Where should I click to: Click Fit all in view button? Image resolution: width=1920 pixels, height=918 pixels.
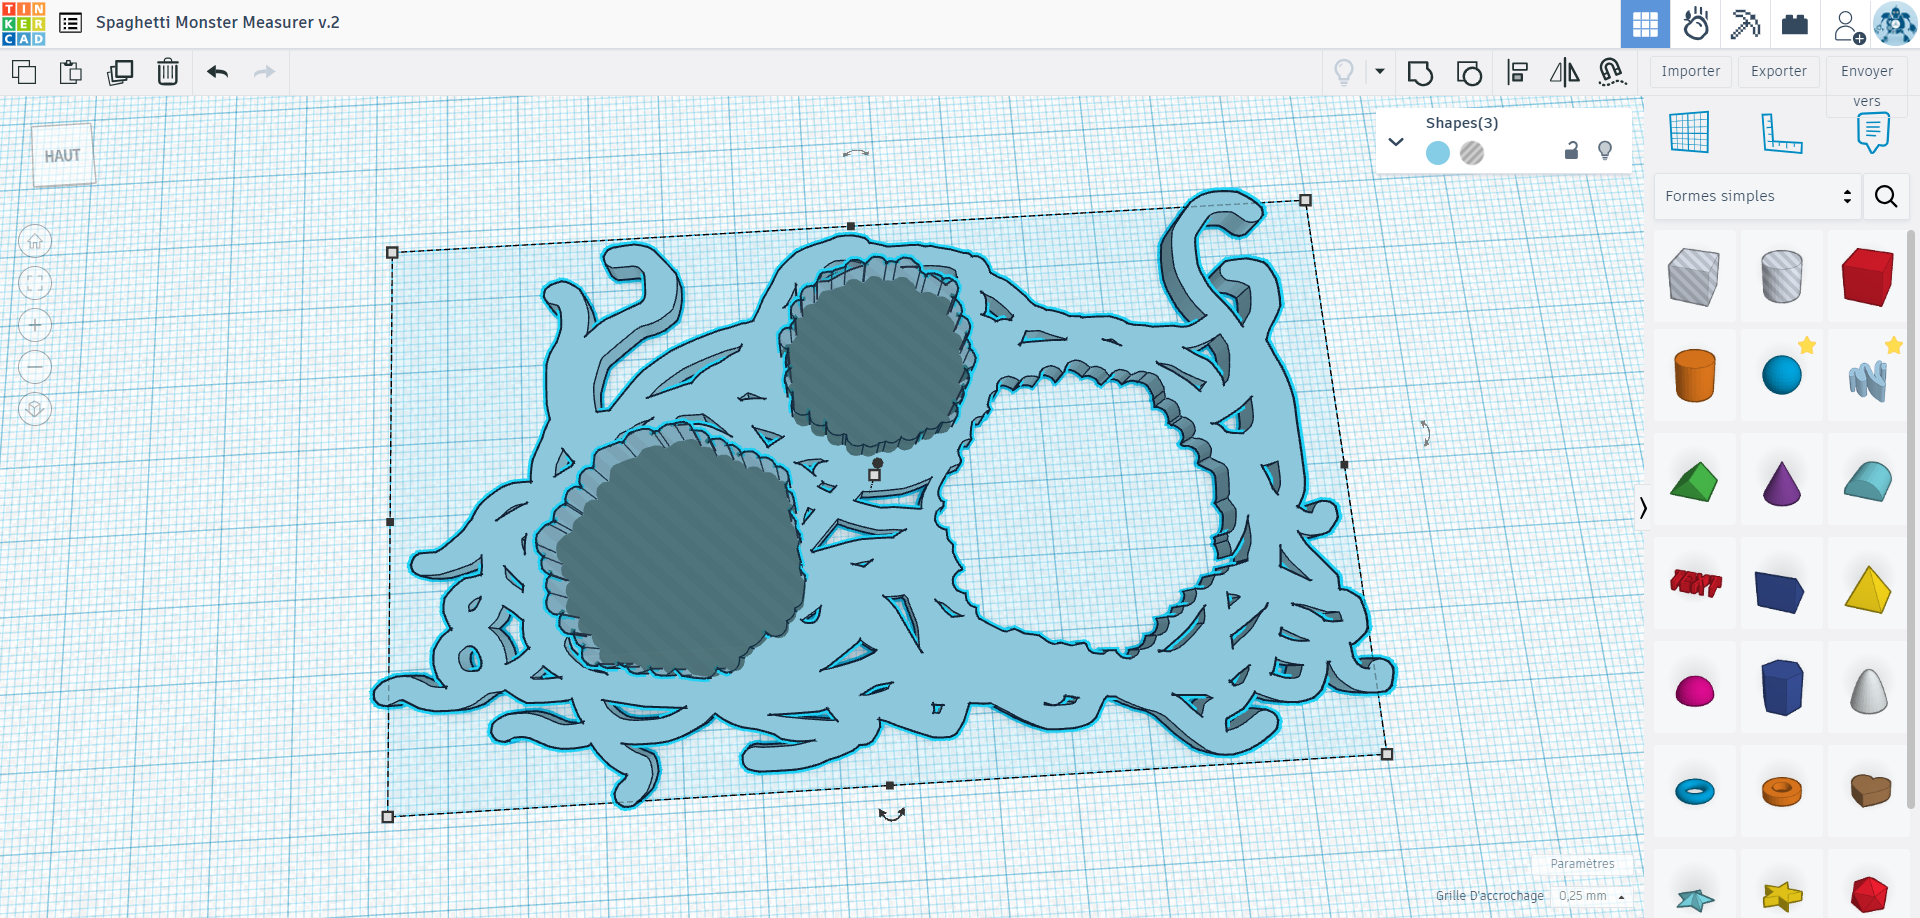coord(35,283)
